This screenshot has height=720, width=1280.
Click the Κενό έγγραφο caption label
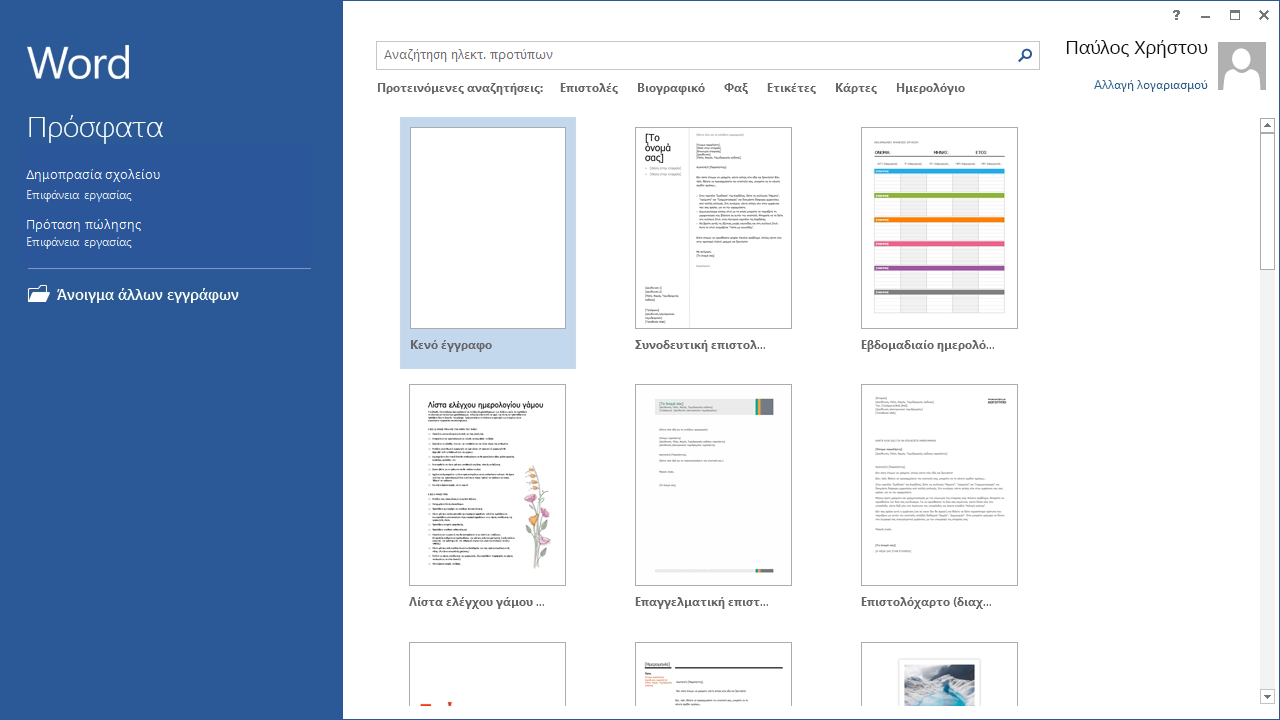451,345
